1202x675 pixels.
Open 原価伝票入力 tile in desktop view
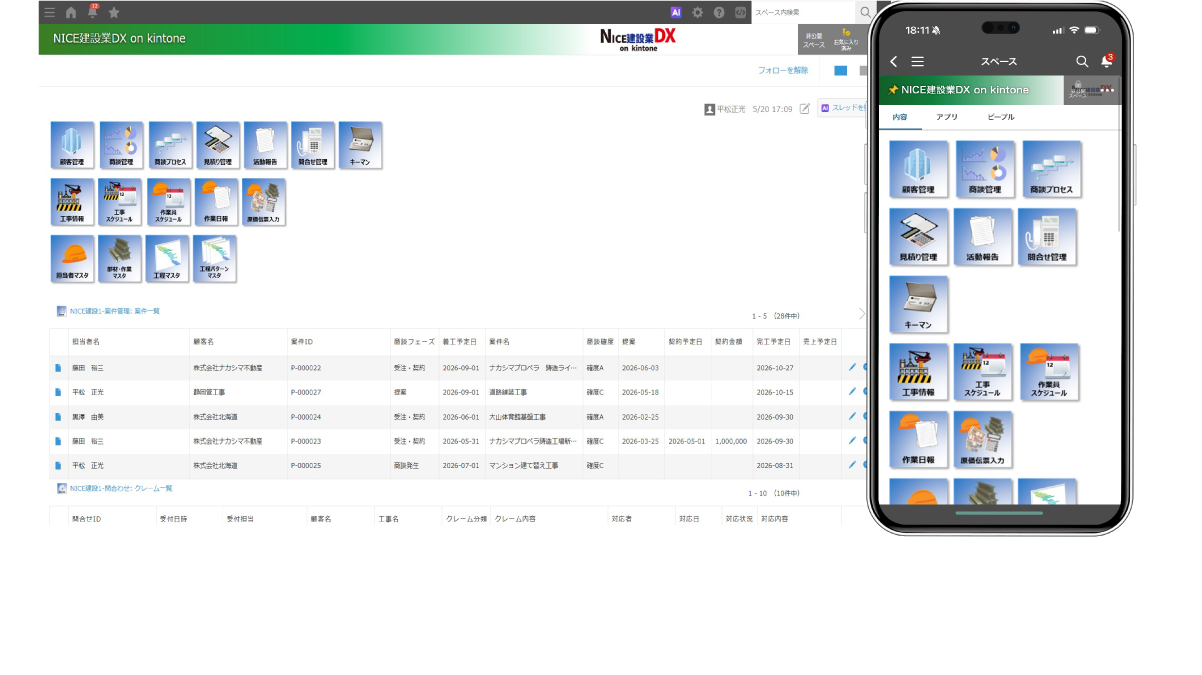264,202
